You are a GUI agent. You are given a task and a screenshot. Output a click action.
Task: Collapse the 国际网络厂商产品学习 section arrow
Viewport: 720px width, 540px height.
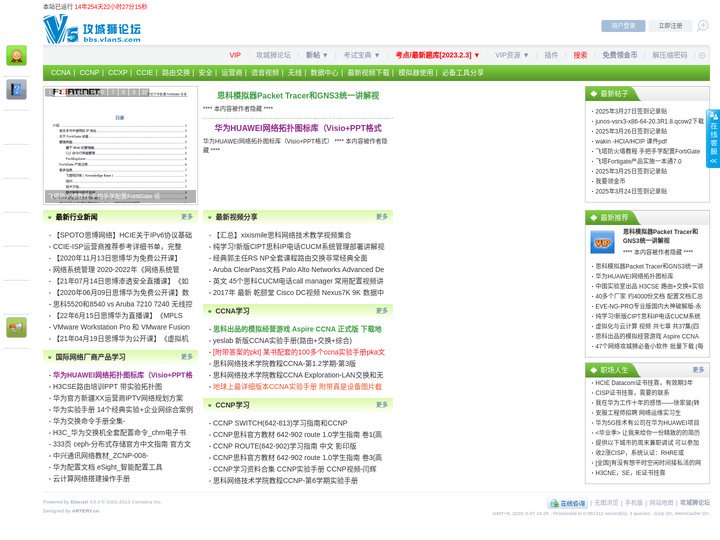point(50,357)
